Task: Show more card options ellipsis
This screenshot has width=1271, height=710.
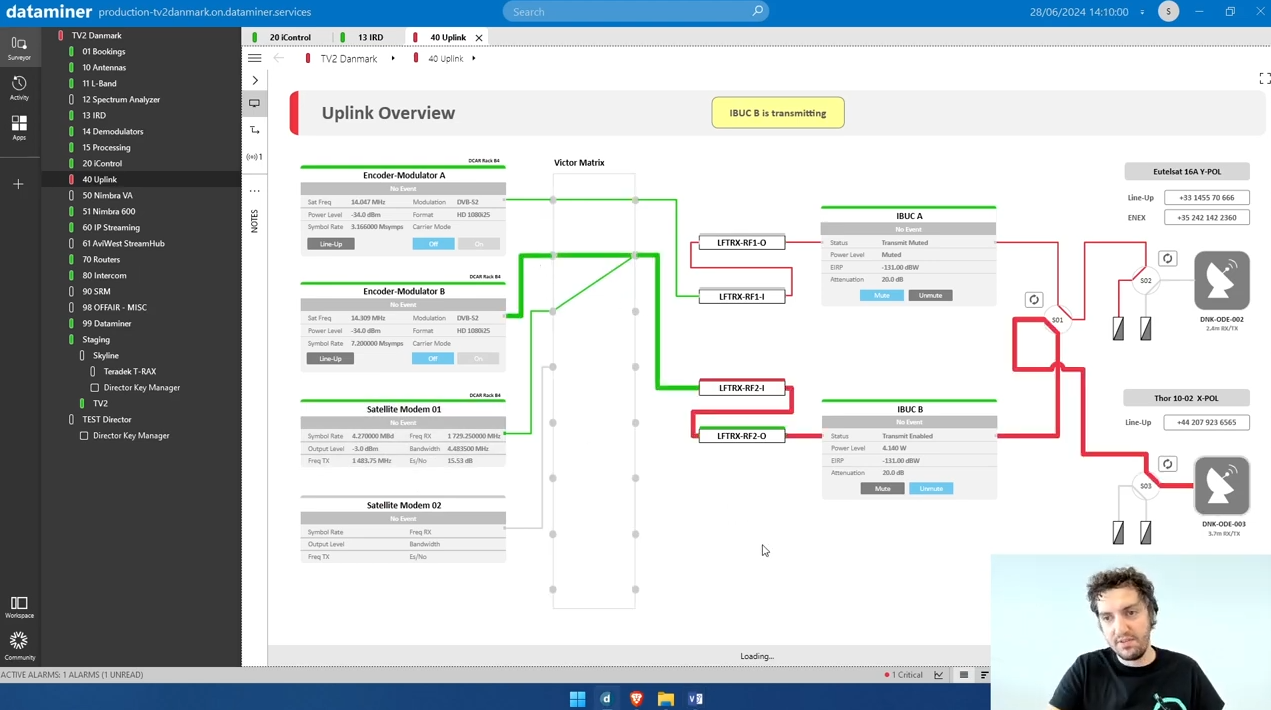Action: click(255, 190)
